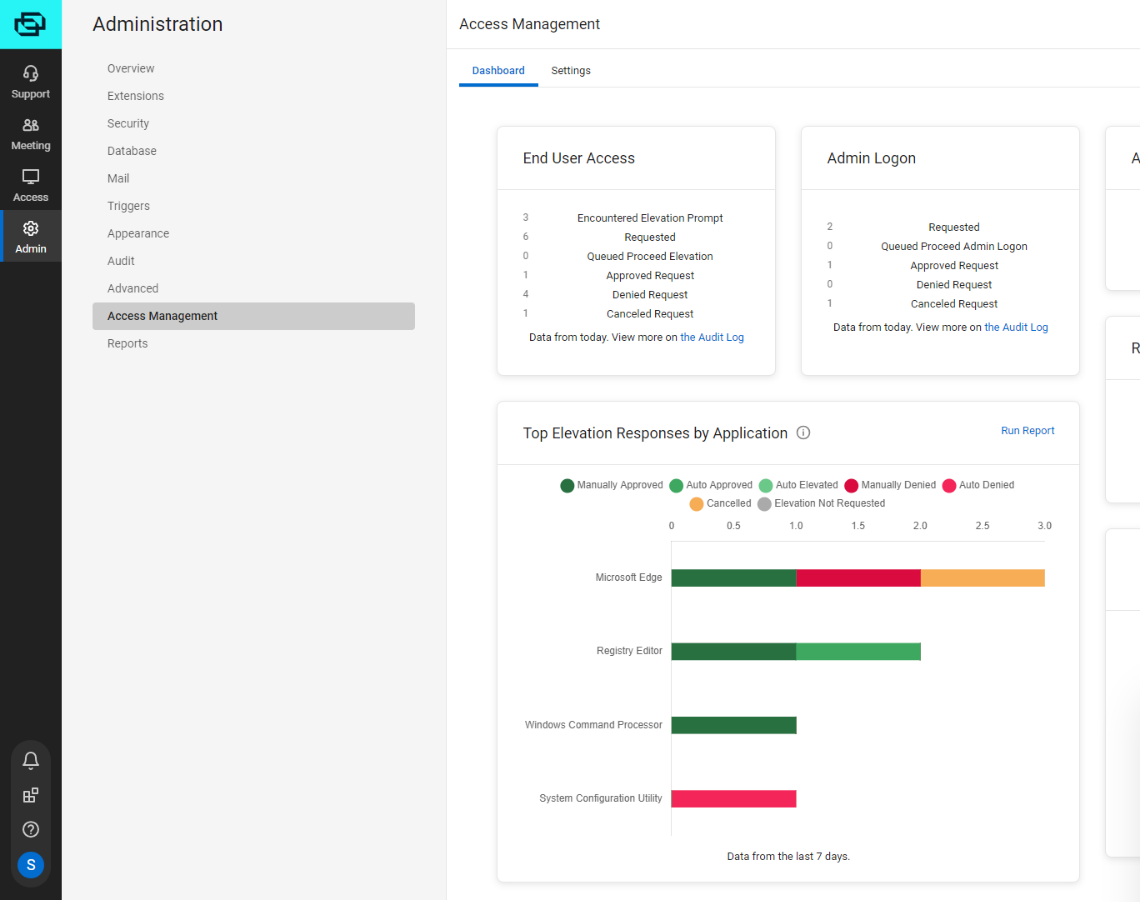The image size is (1140, 902).
Task: Switch to the Settings tab
Action: click(571, 71)
